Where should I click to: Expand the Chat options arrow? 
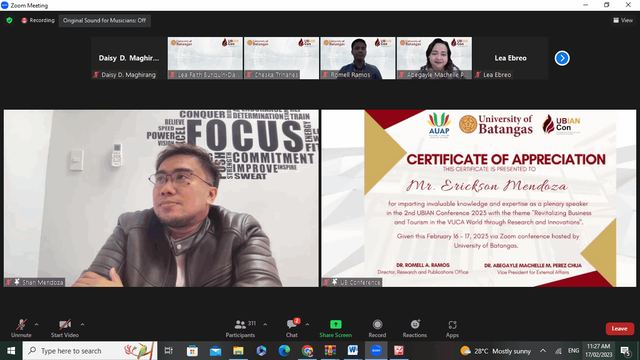pyautogui.click(x=307, y=324)
